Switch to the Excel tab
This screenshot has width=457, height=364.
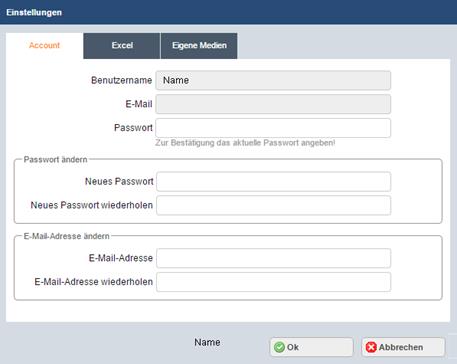pos(122,46)
